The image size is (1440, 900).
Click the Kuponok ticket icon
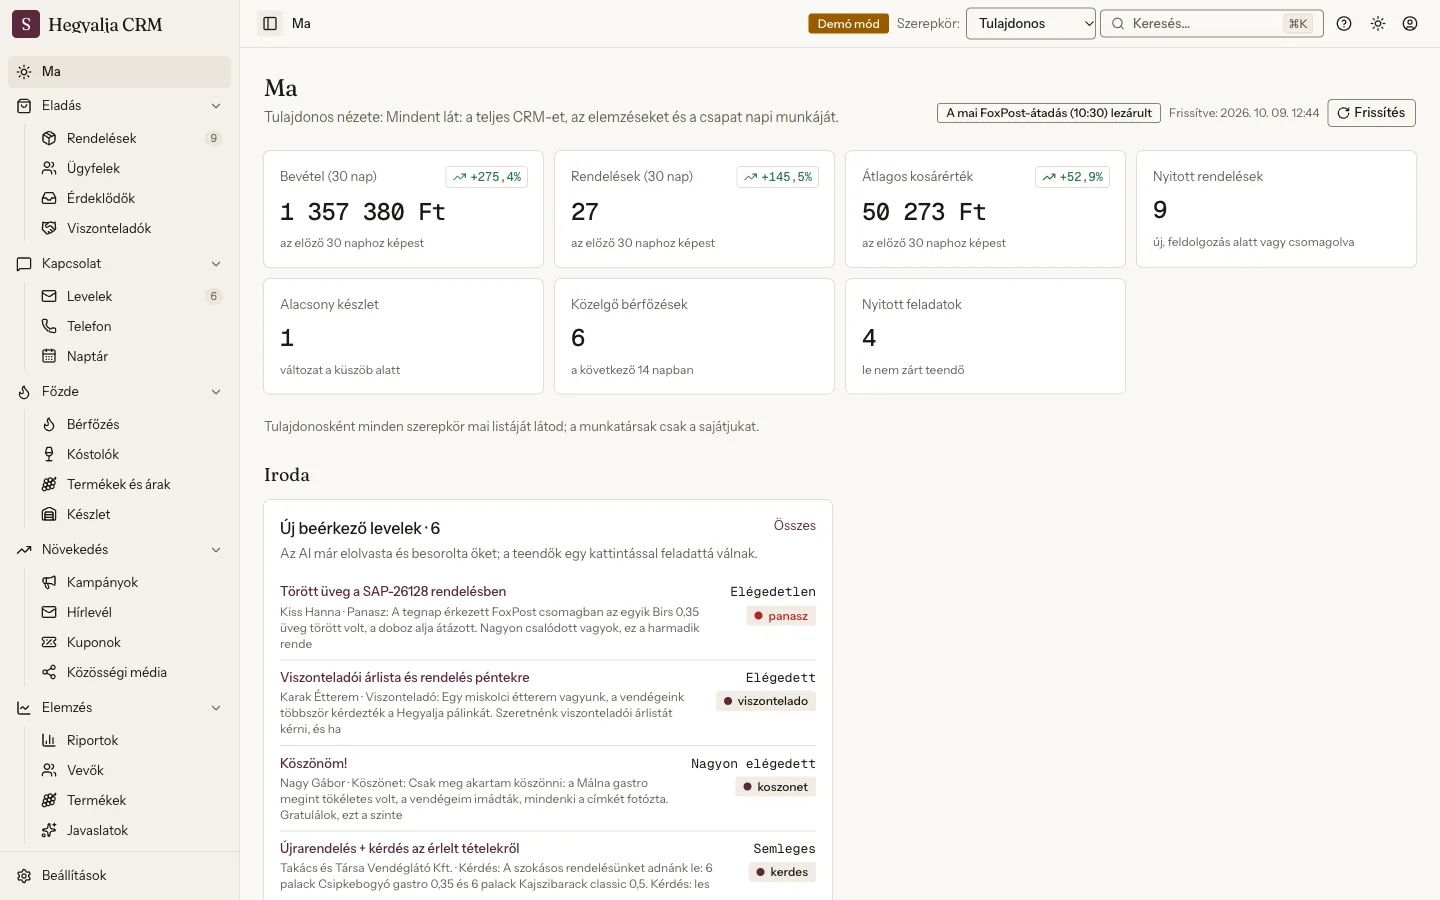[49, 642]
